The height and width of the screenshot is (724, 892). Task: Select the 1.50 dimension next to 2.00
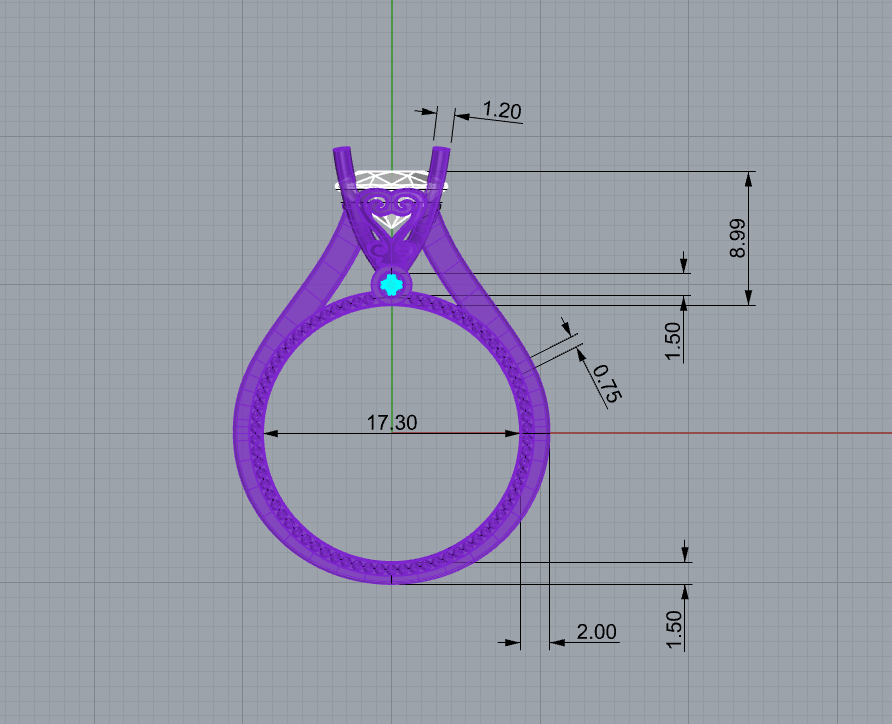coord(673,630)
